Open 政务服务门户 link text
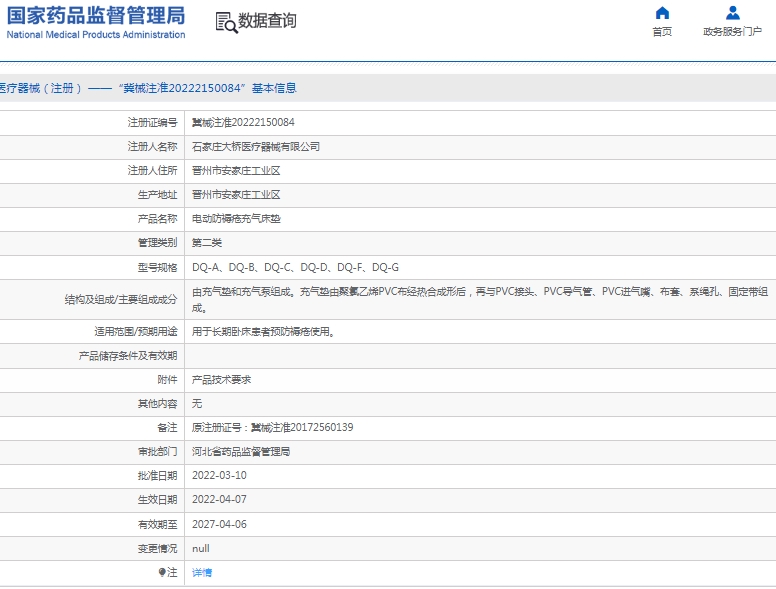The image size is (776, 589). click(732, 32)
